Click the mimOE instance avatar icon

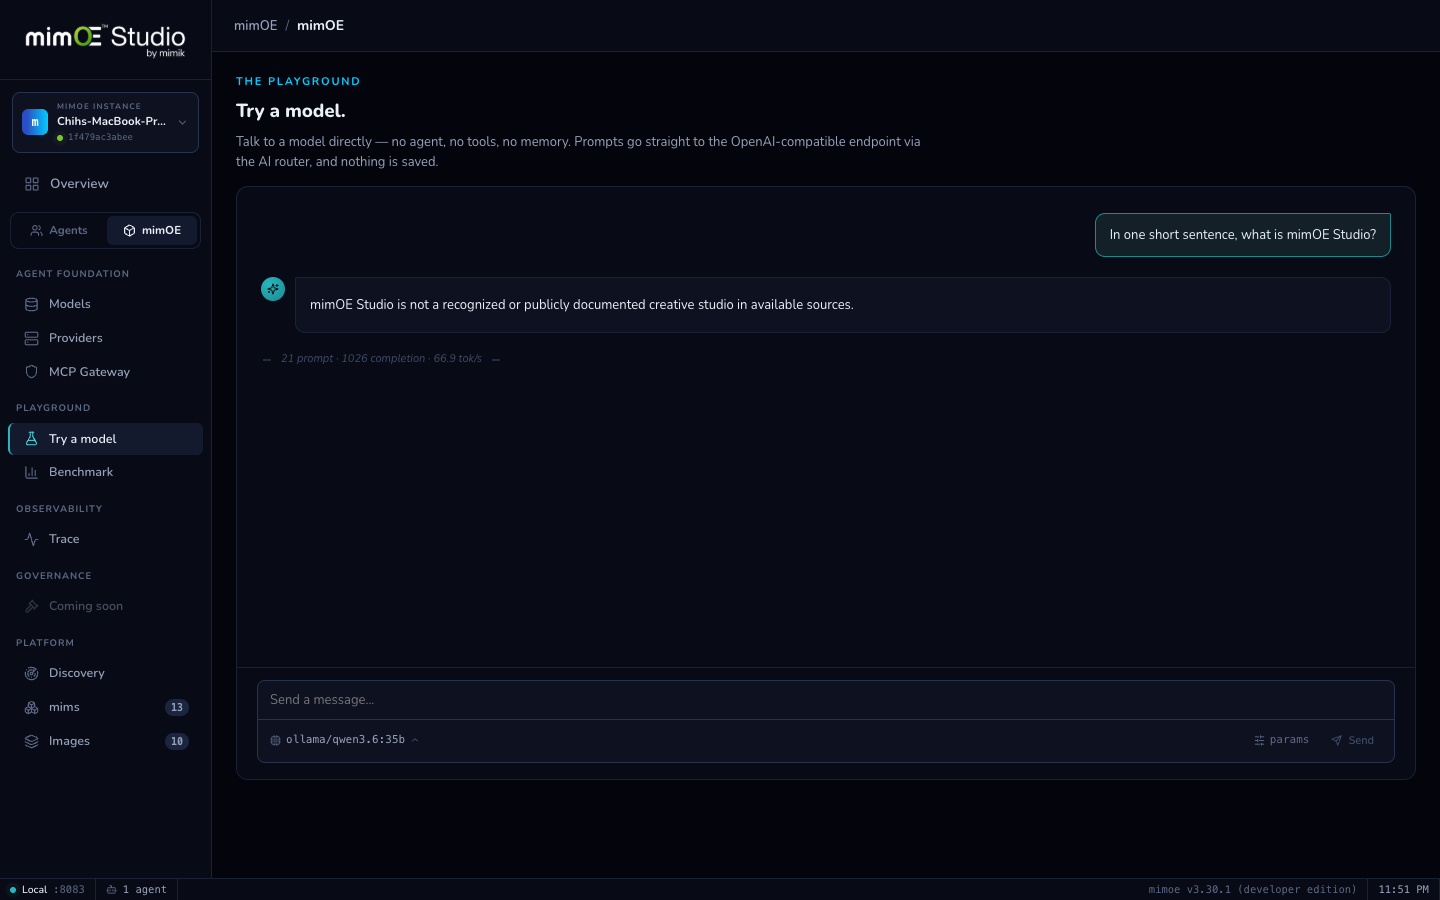point(35,122)
